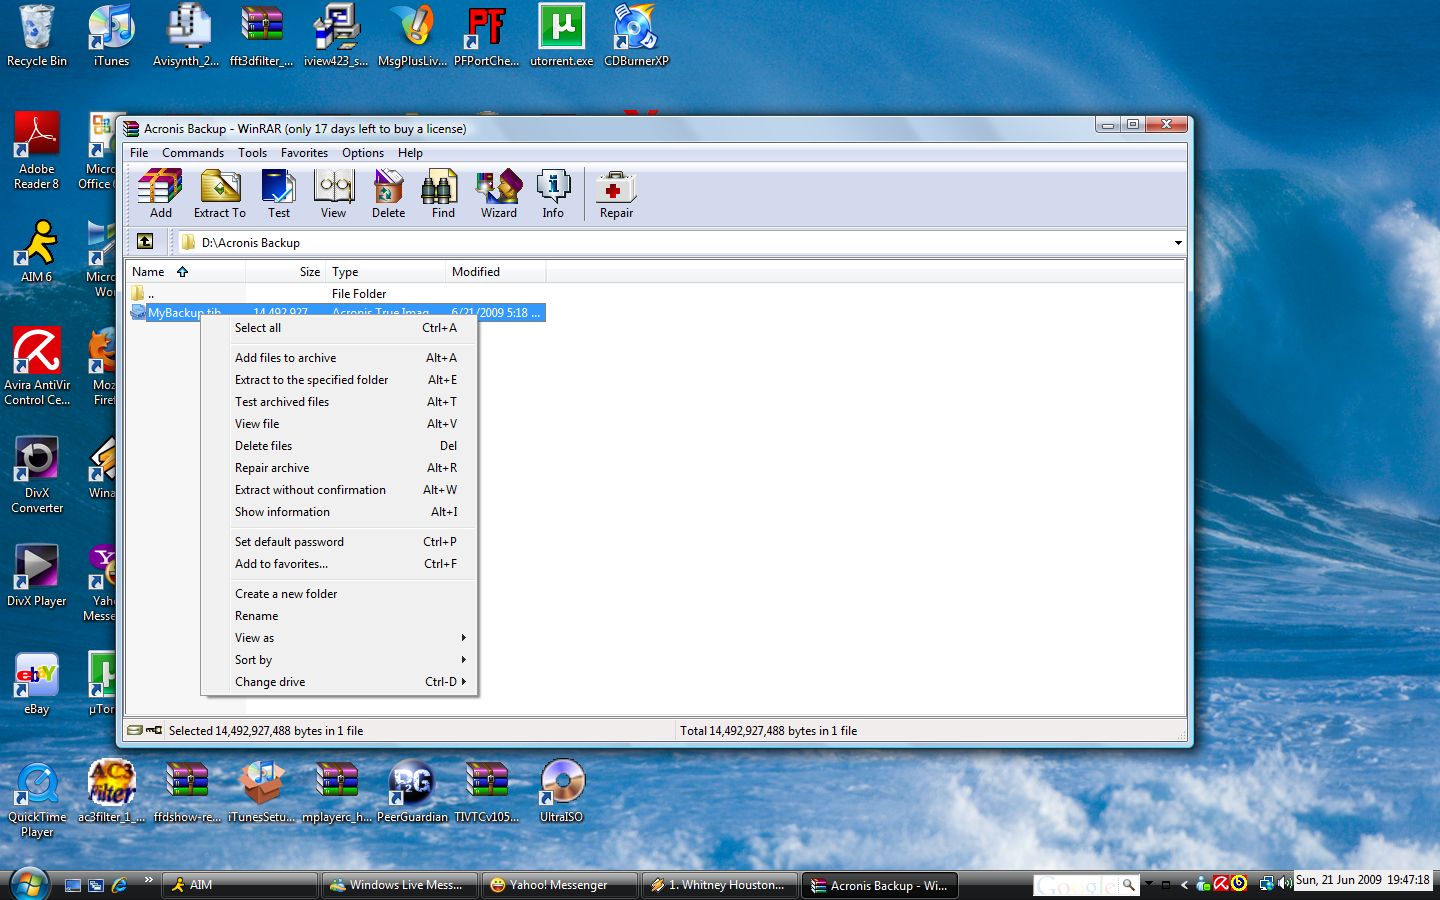This screenshot has width=1440, height=900.
Task: Select the MsgPlusLive desktop icon
Action: pos(412,36)
